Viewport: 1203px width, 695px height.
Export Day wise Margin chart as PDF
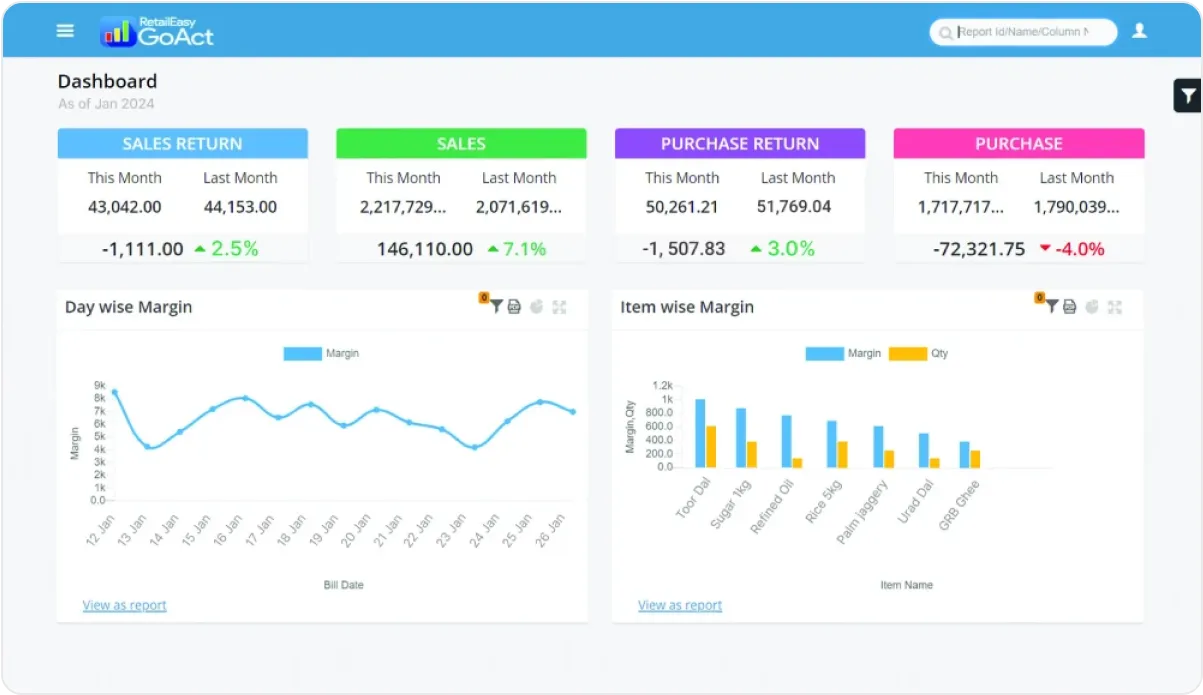click(514, 305)
